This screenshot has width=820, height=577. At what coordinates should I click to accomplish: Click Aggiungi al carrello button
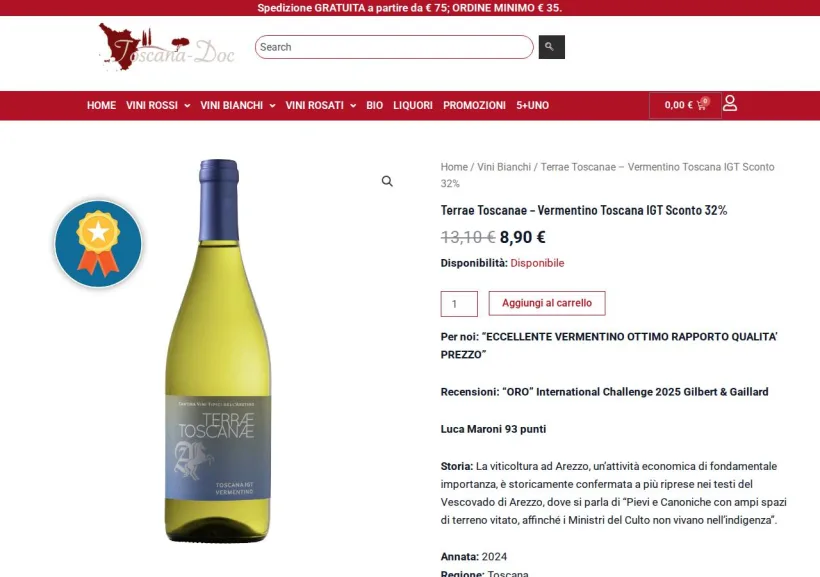547,303
